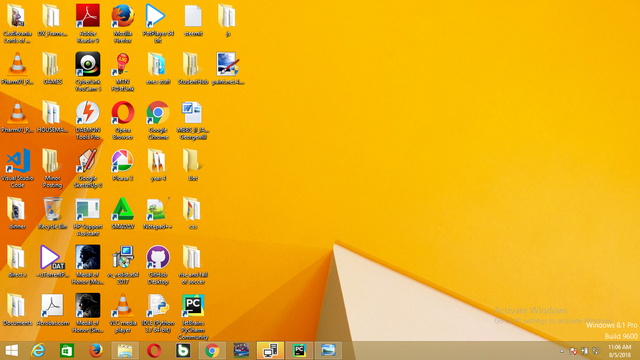
Task: Select the Visual Studio Code shortcut
Action: click(17, 168)
